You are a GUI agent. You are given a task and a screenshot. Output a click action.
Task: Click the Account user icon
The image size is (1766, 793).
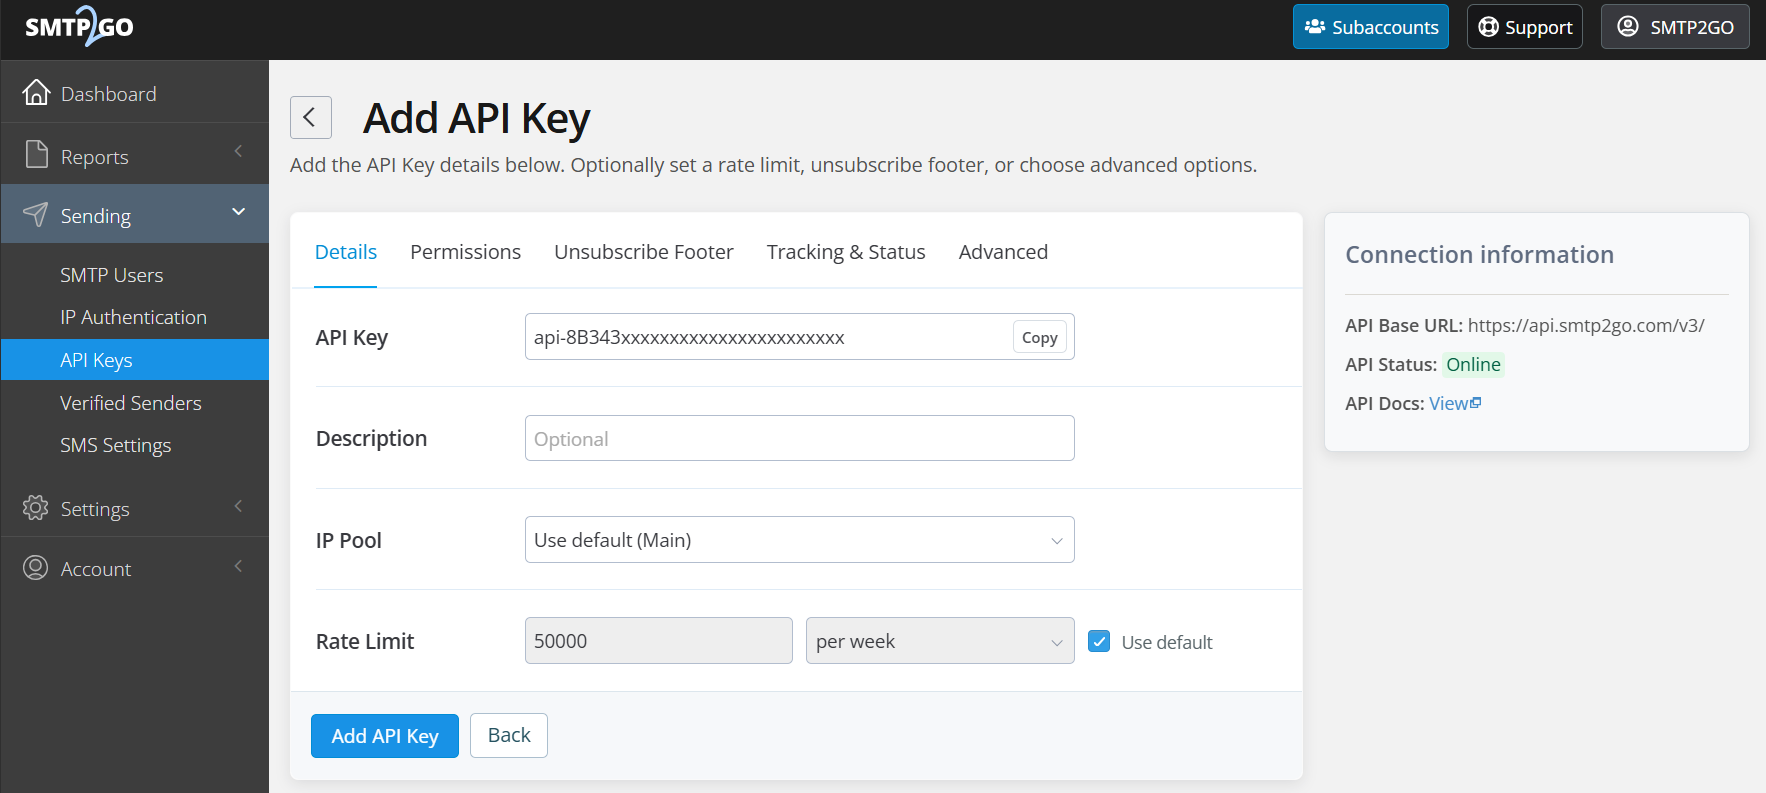pyautogui.click(x=35, y=568)
